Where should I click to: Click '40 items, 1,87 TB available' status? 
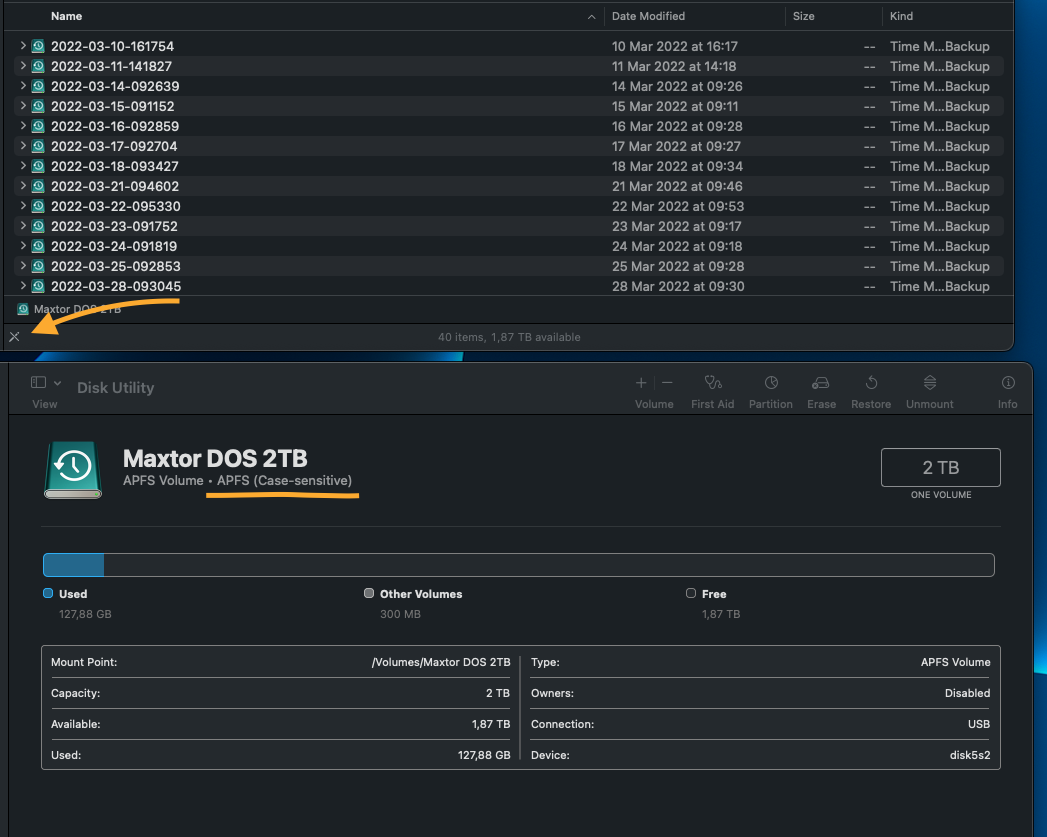coord(509,337)
